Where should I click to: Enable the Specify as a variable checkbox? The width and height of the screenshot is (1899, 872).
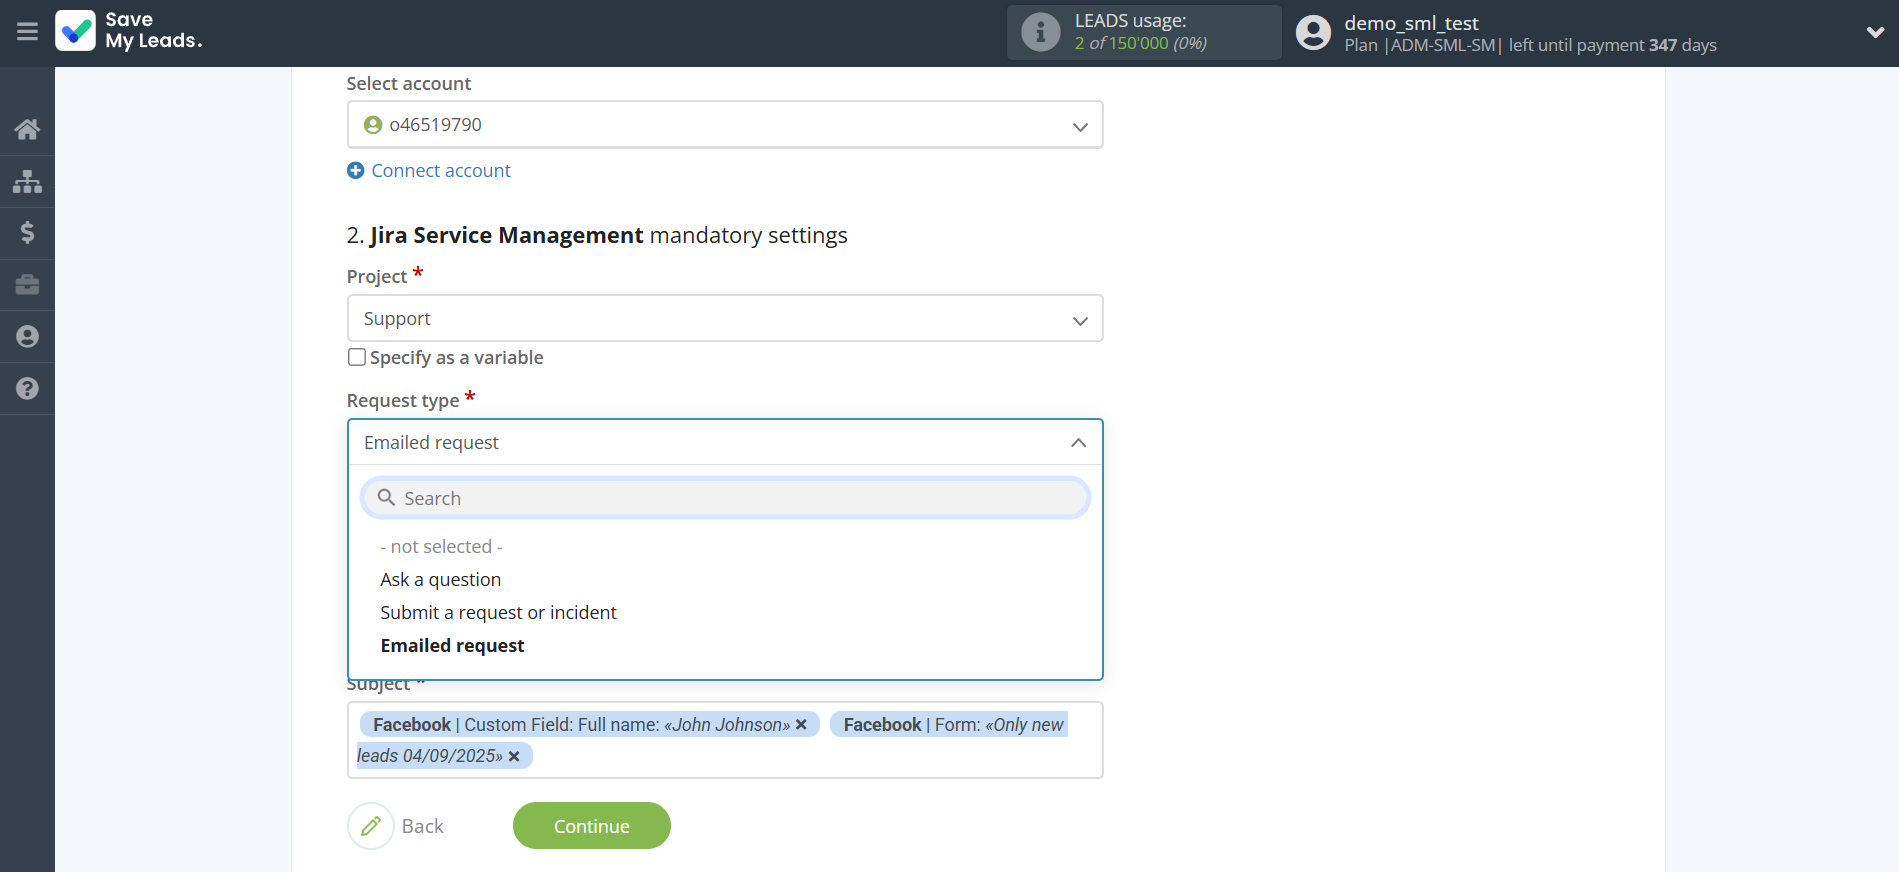coord(357,357)
